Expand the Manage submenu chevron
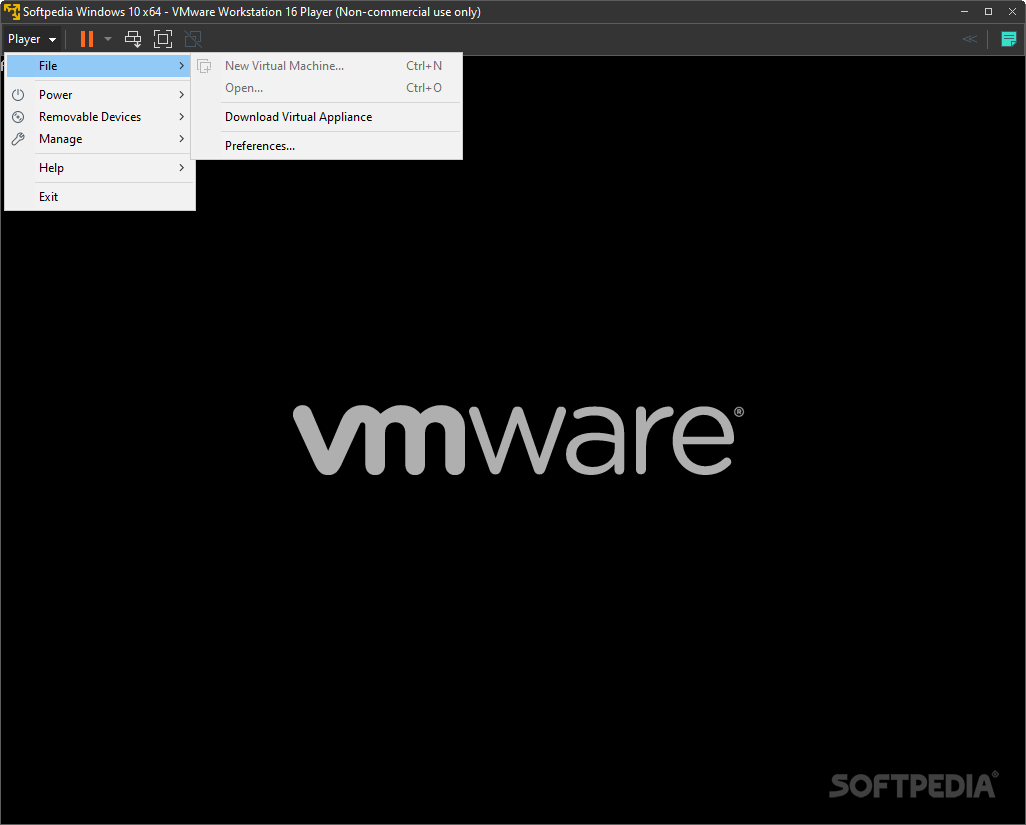 181,139
